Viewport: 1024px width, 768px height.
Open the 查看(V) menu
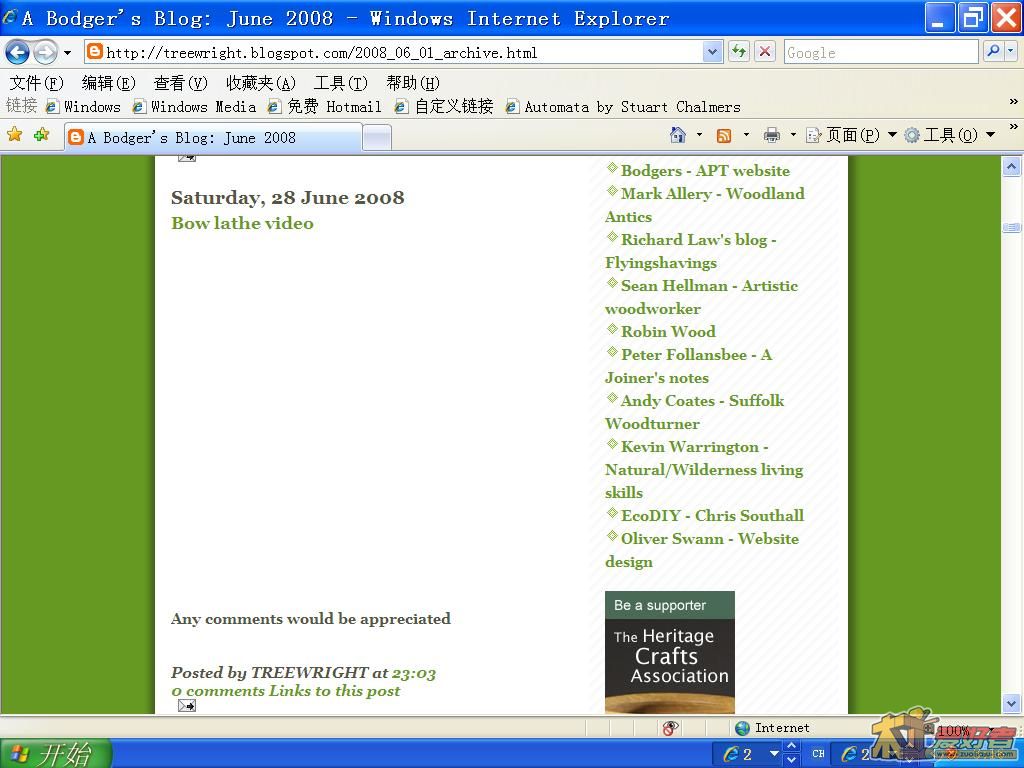coord(180,83)
